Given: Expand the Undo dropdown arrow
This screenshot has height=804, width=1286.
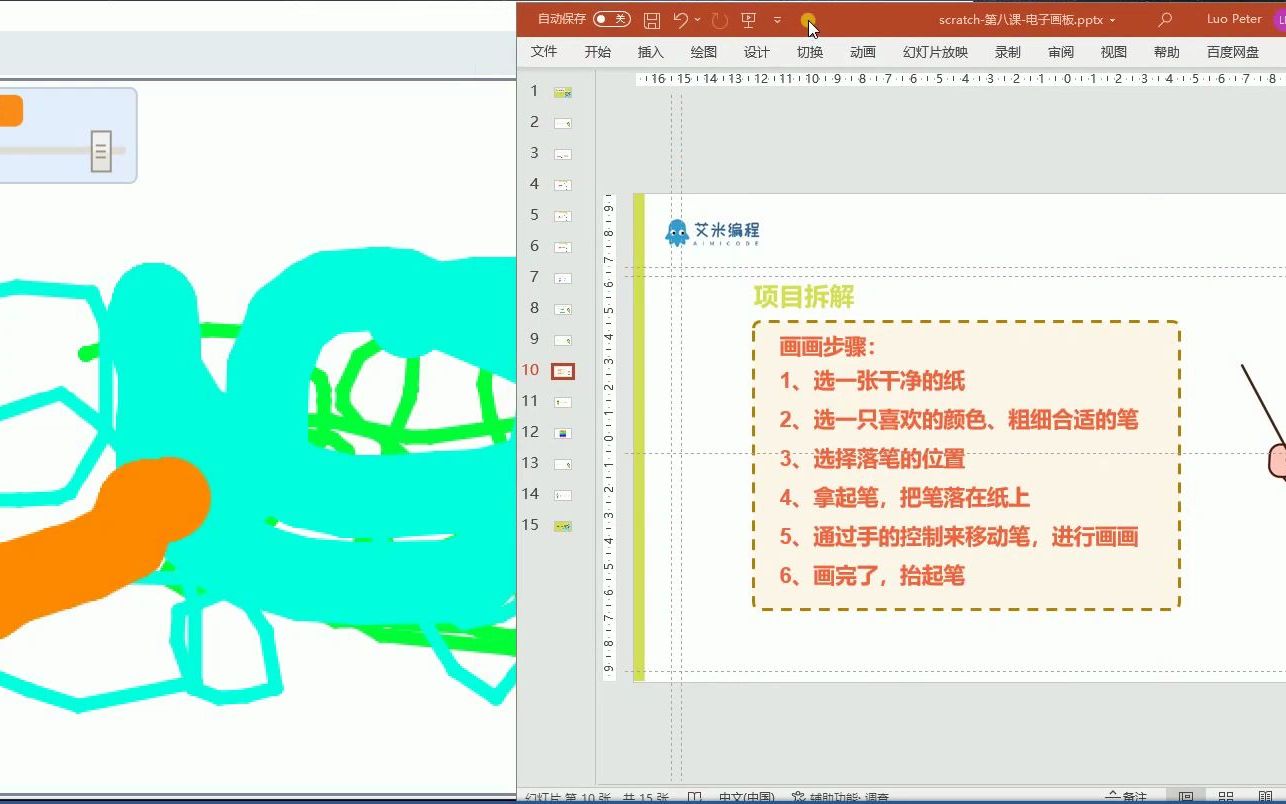Looking at the screenshot, I should (698, 19).
